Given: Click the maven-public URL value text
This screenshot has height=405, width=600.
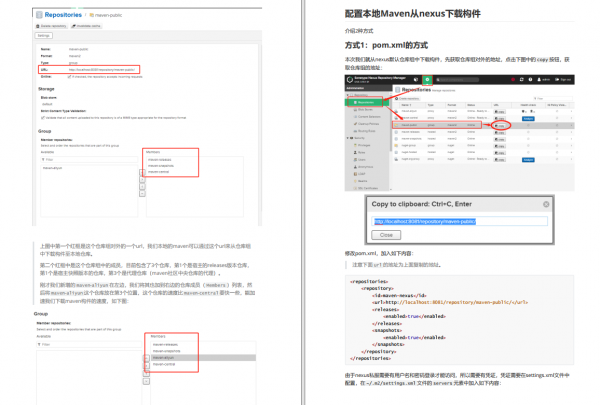Looking at the screenshot, I should 102,70.
